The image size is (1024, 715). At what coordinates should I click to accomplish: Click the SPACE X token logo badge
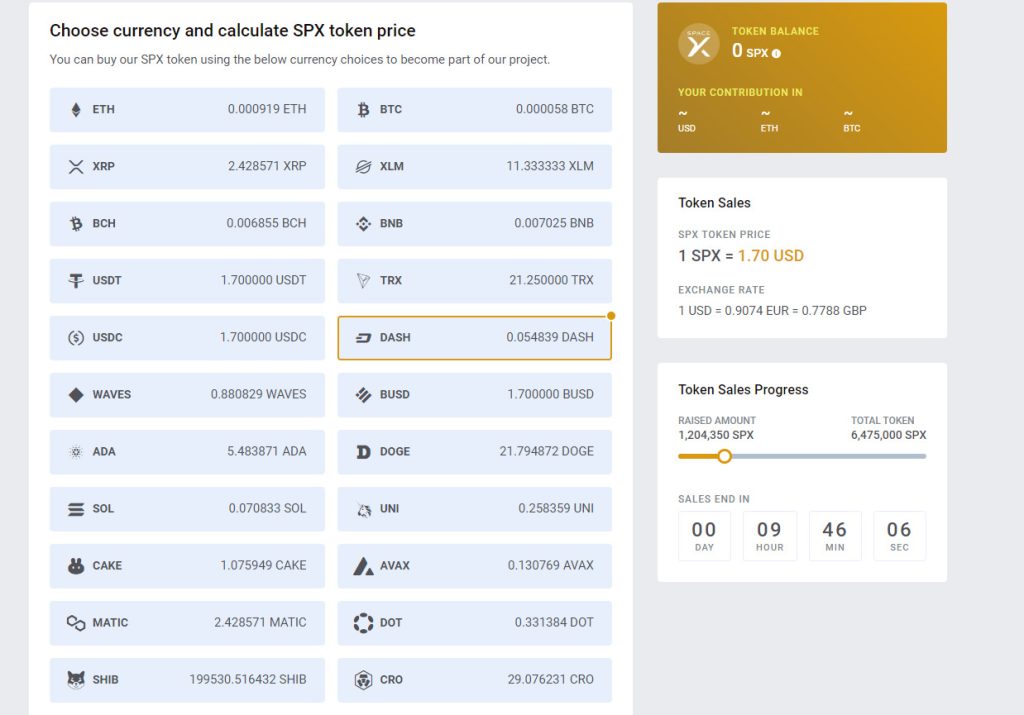698,43
